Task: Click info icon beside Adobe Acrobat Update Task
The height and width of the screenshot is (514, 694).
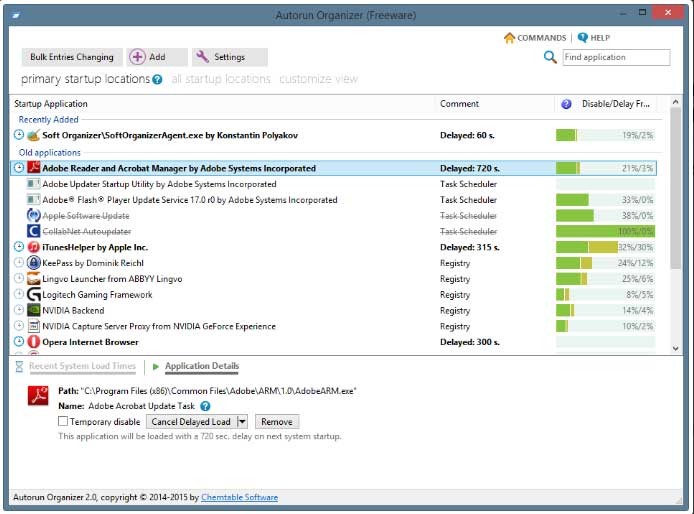Action: coord(205,407)
